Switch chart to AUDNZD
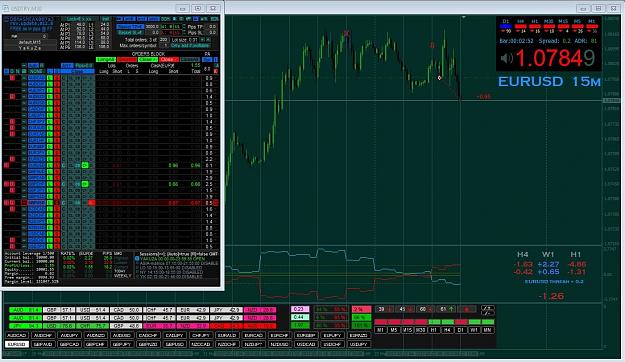This screenshot has height=362, width=625. tap(96, 335)
